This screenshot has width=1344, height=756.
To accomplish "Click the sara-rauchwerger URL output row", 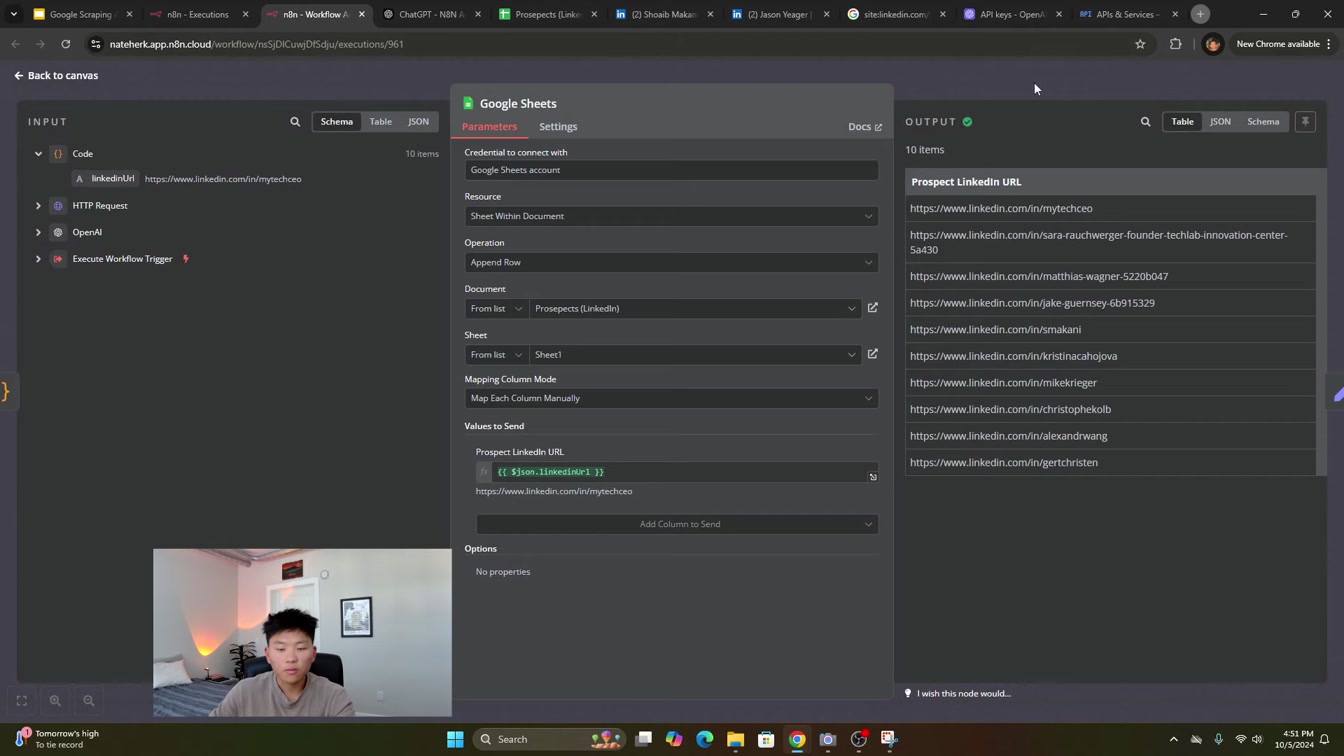I will pos(1110,242).
